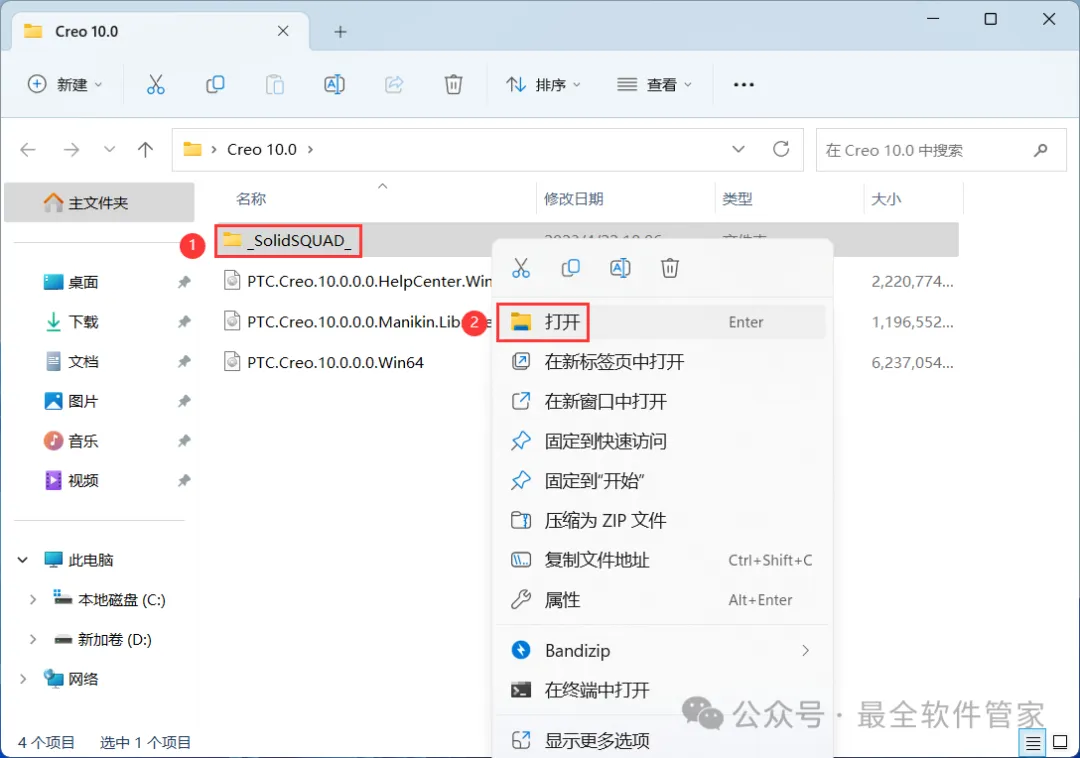
Task: Unpin 桌面 using its pin icon
Action: tap(184, 282)
